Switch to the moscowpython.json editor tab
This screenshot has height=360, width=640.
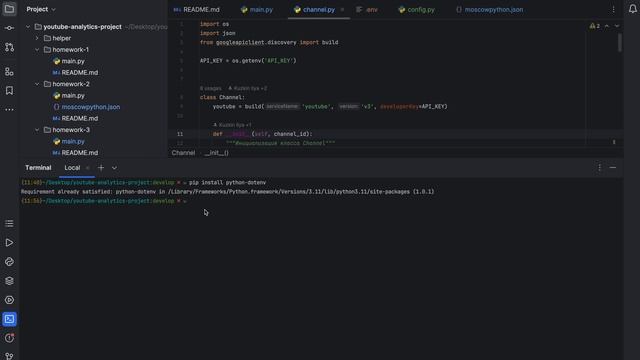coord(489,9)
